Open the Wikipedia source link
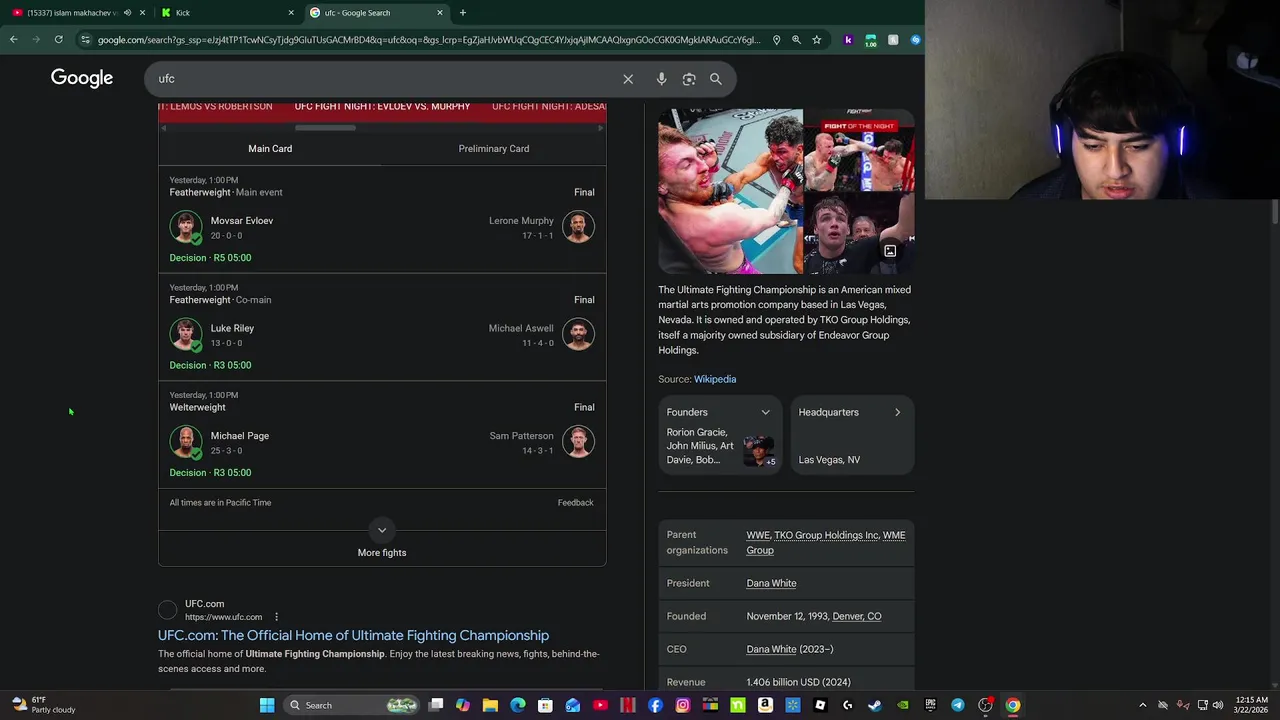The width and height of the screenshot is (1280, 720). click(715, 379)
